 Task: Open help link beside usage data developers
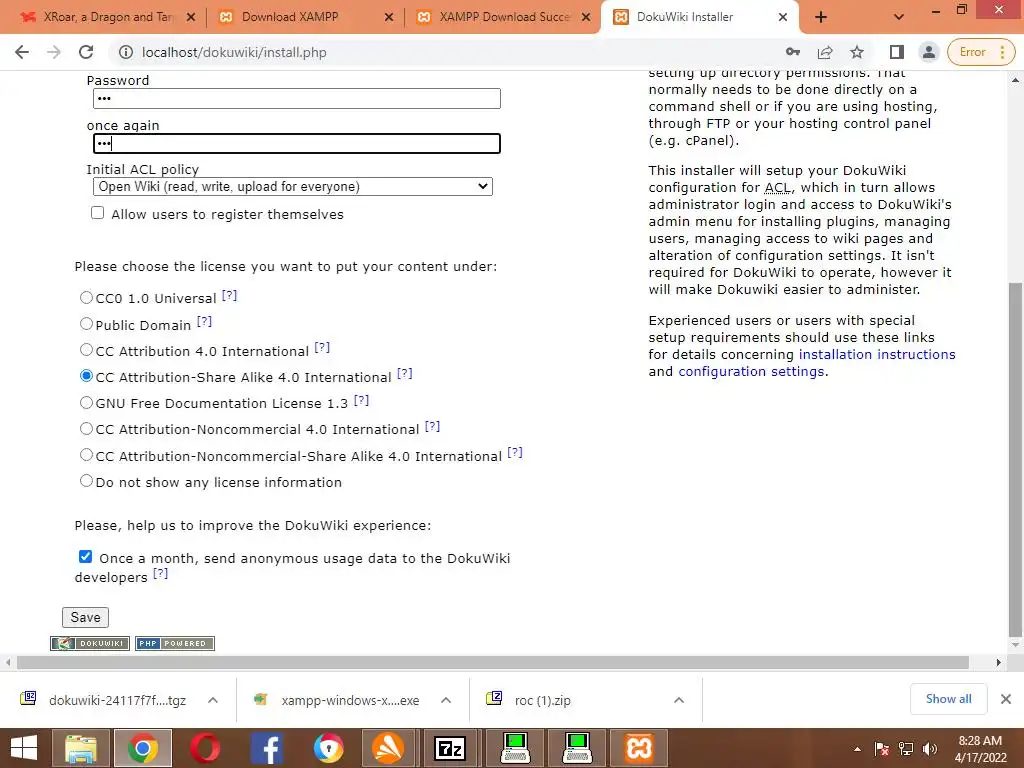[161, 573]
